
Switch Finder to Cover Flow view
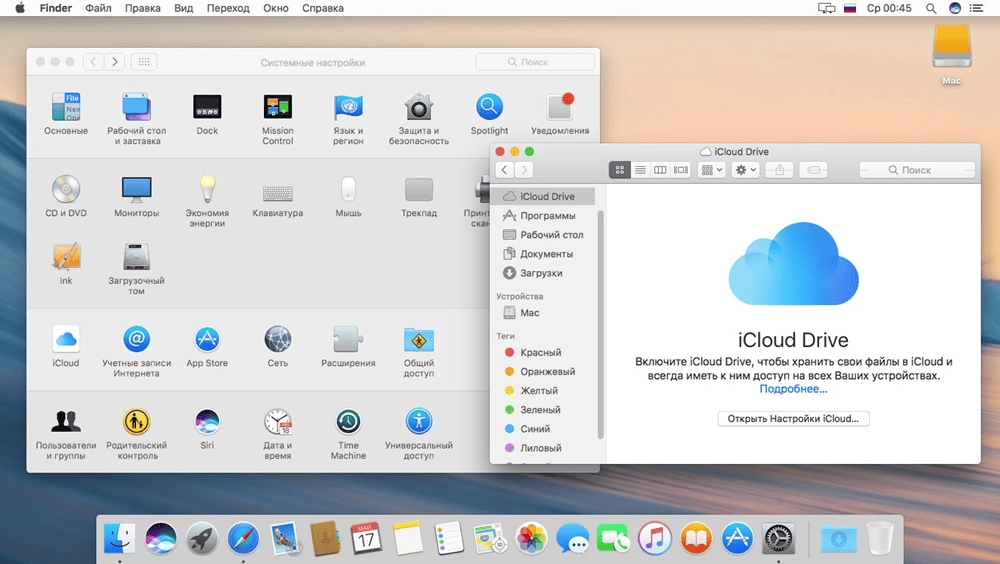pyautogui.click(x=680, y=170)
